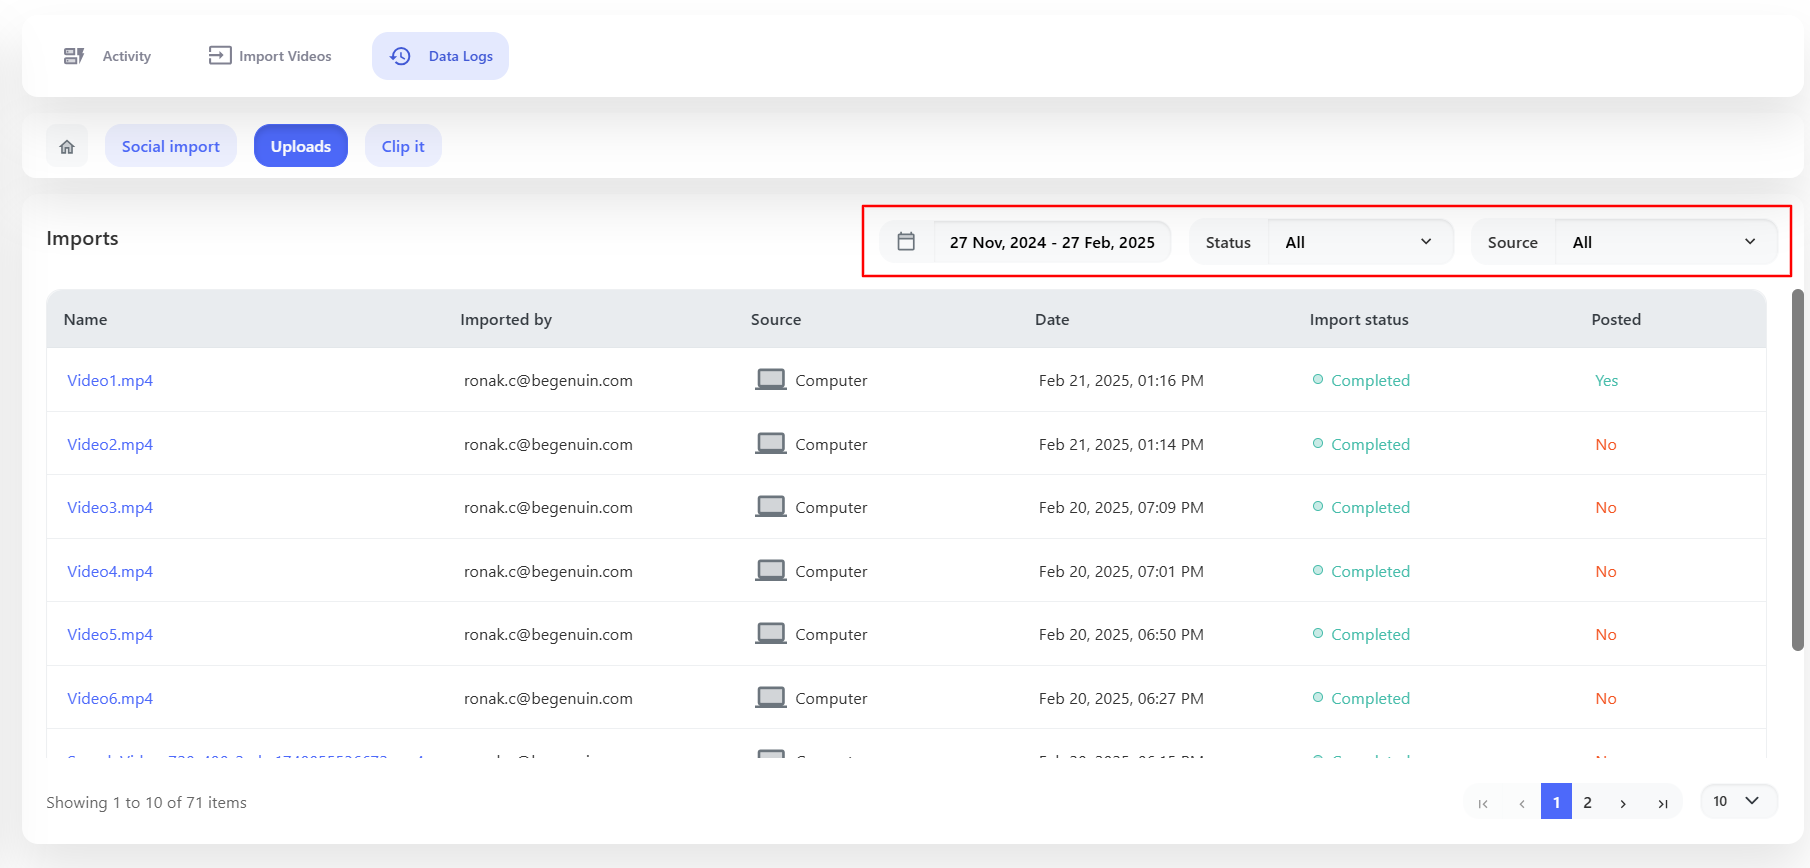Screen dimensions: 1810x868
Task: Click "Feb 21, 2025, 01:14 PM" date
Action: pyautogui.click(x=1121, y=444)
